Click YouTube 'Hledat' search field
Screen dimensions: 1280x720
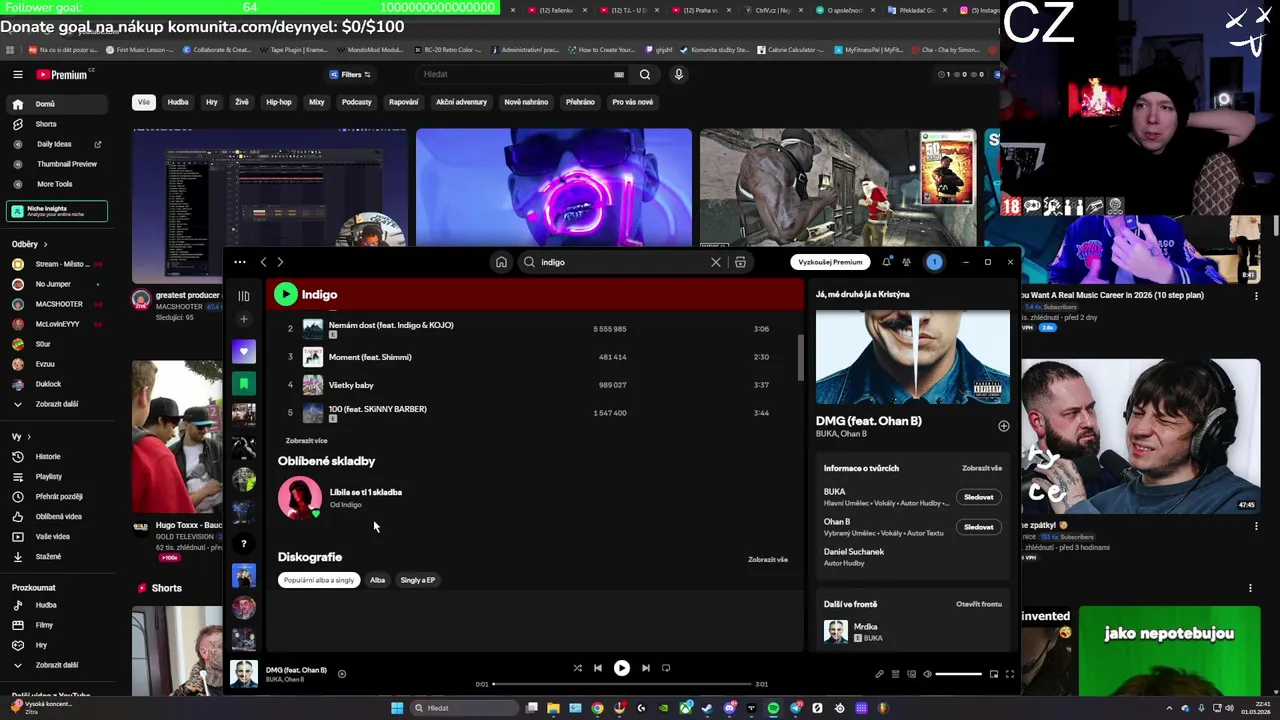point(520,74)
